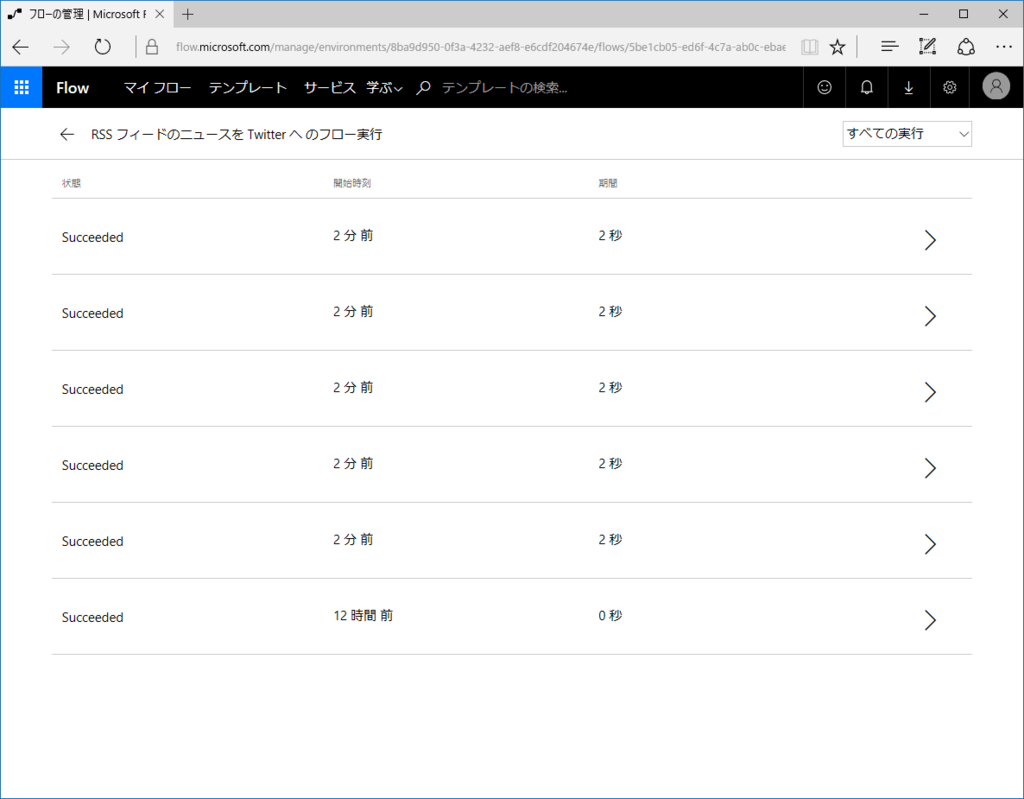Screen dimensions: 1024x799
Task: Expand the 学ぶ navigation menu
Action: pos(383,87)
